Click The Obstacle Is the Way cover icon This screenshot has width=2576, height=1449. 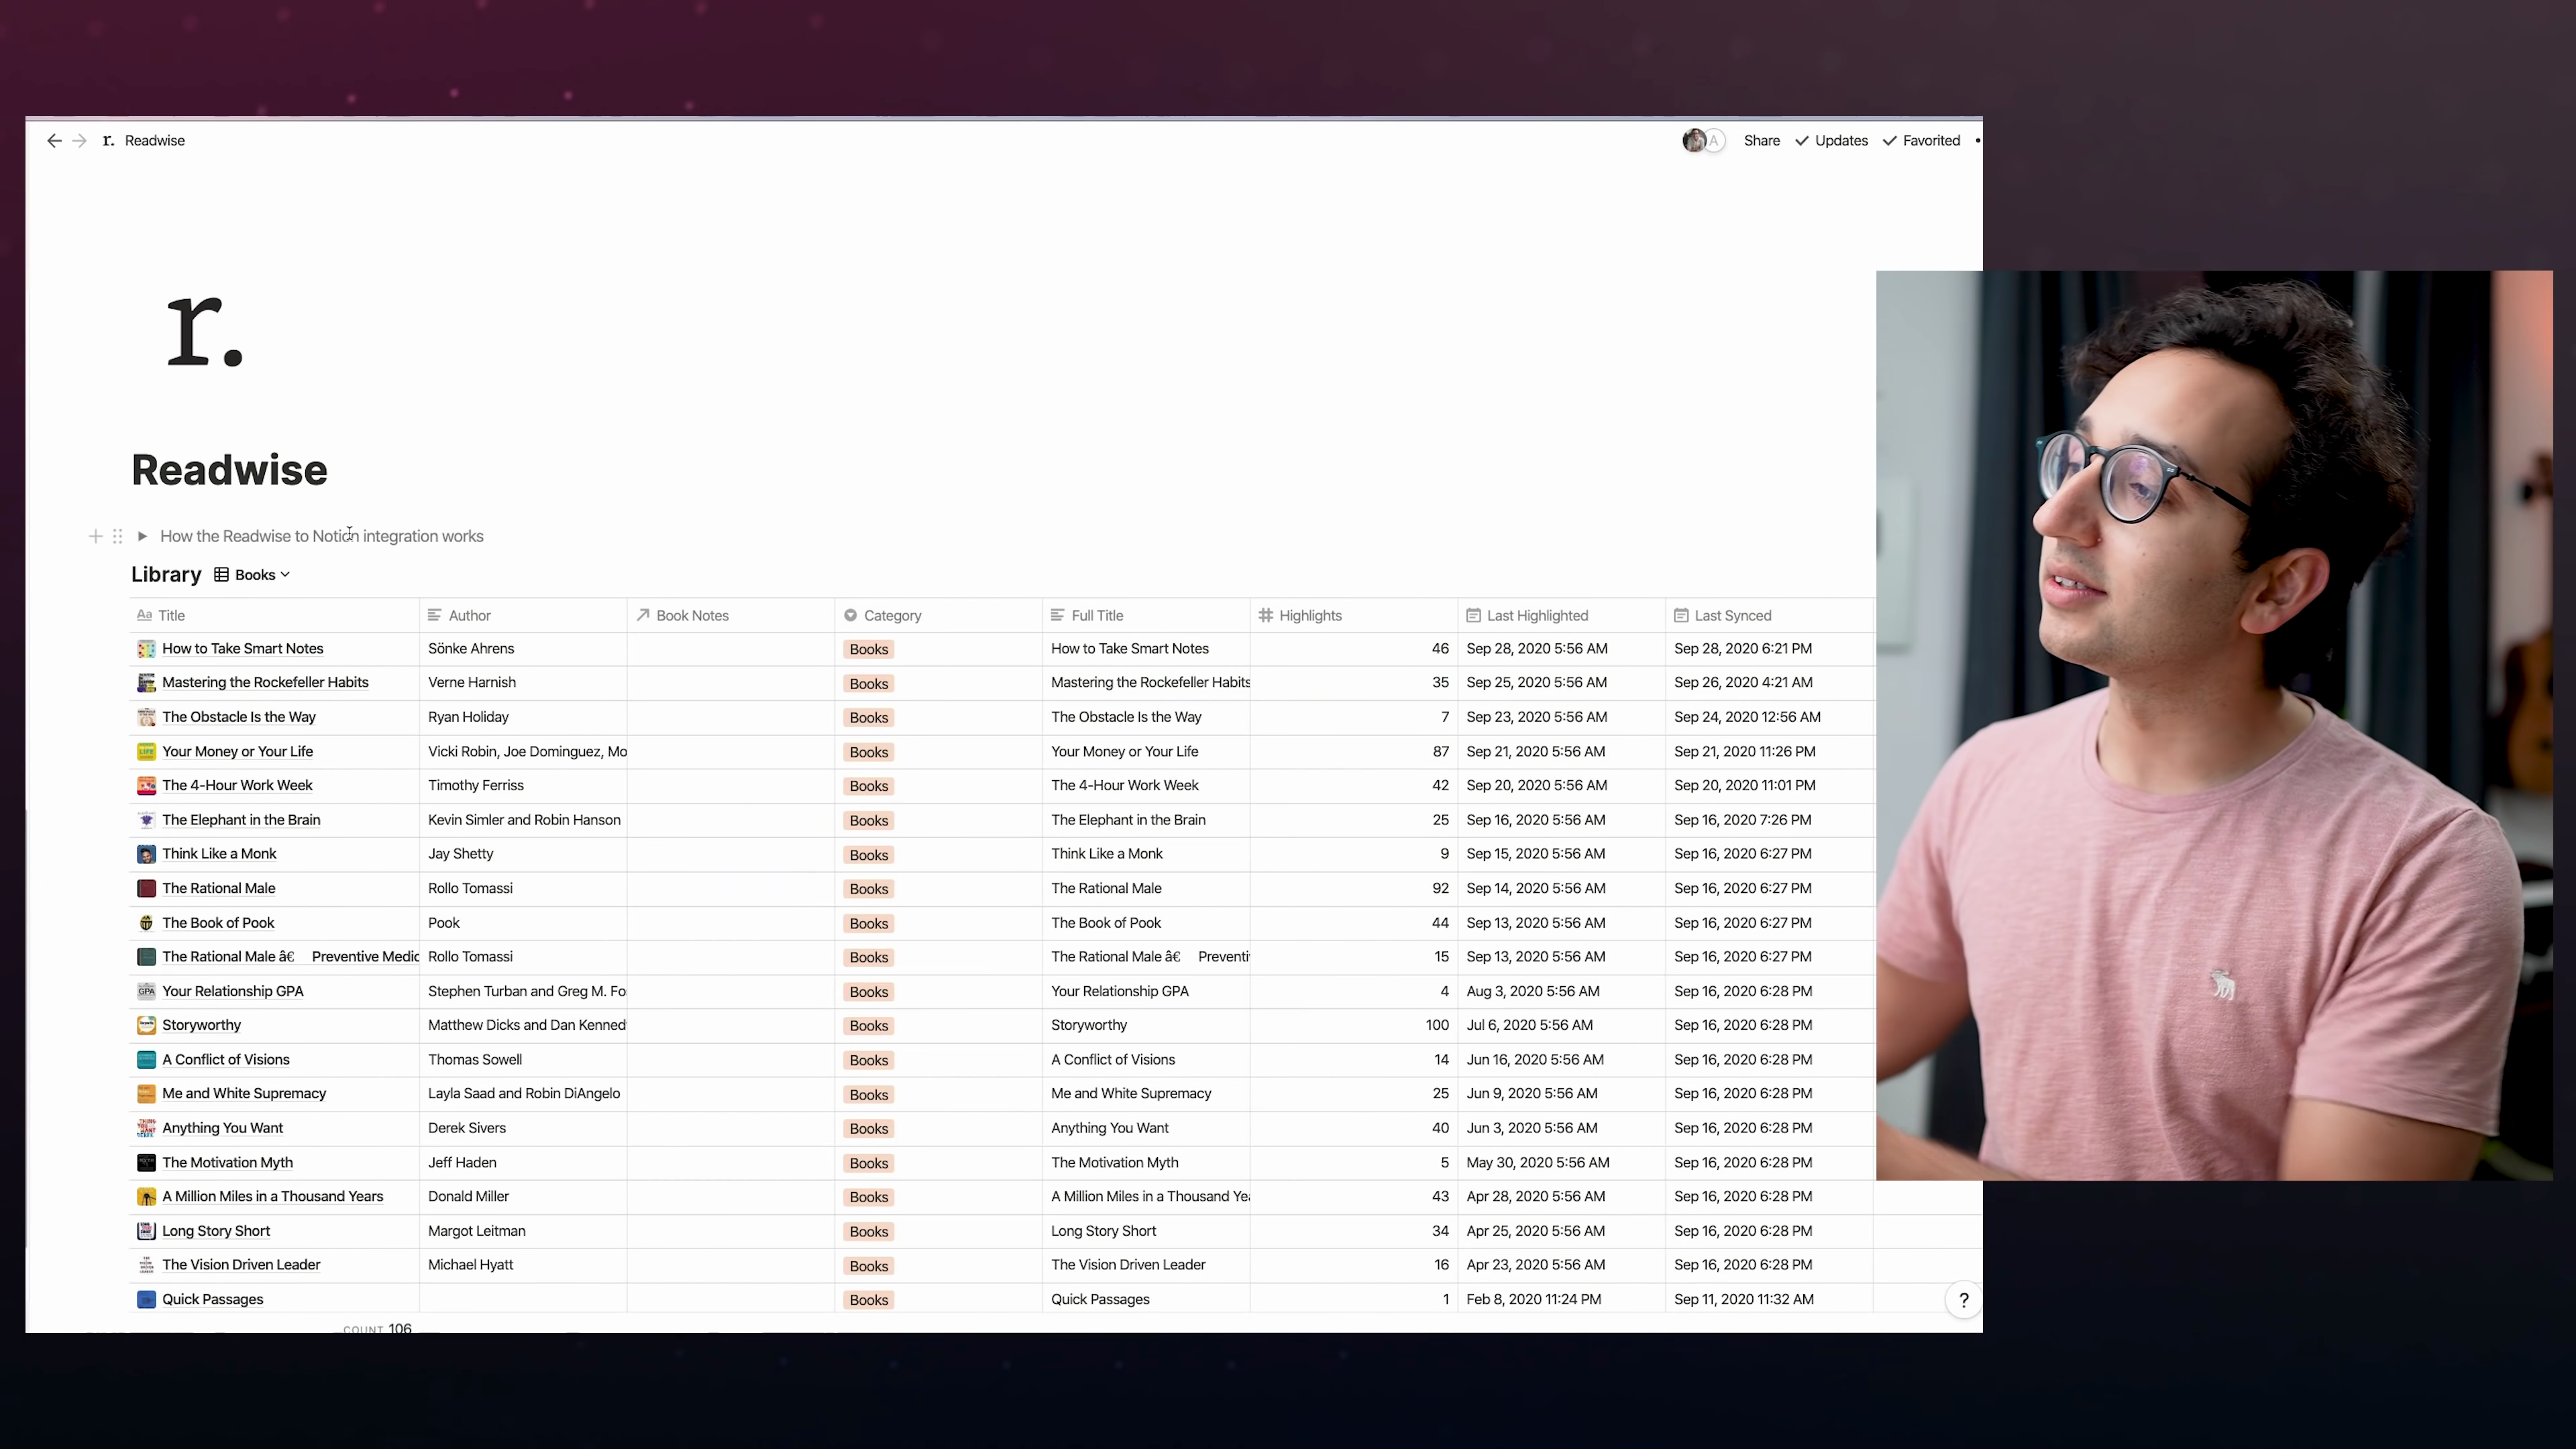click(x=146, y=717)
